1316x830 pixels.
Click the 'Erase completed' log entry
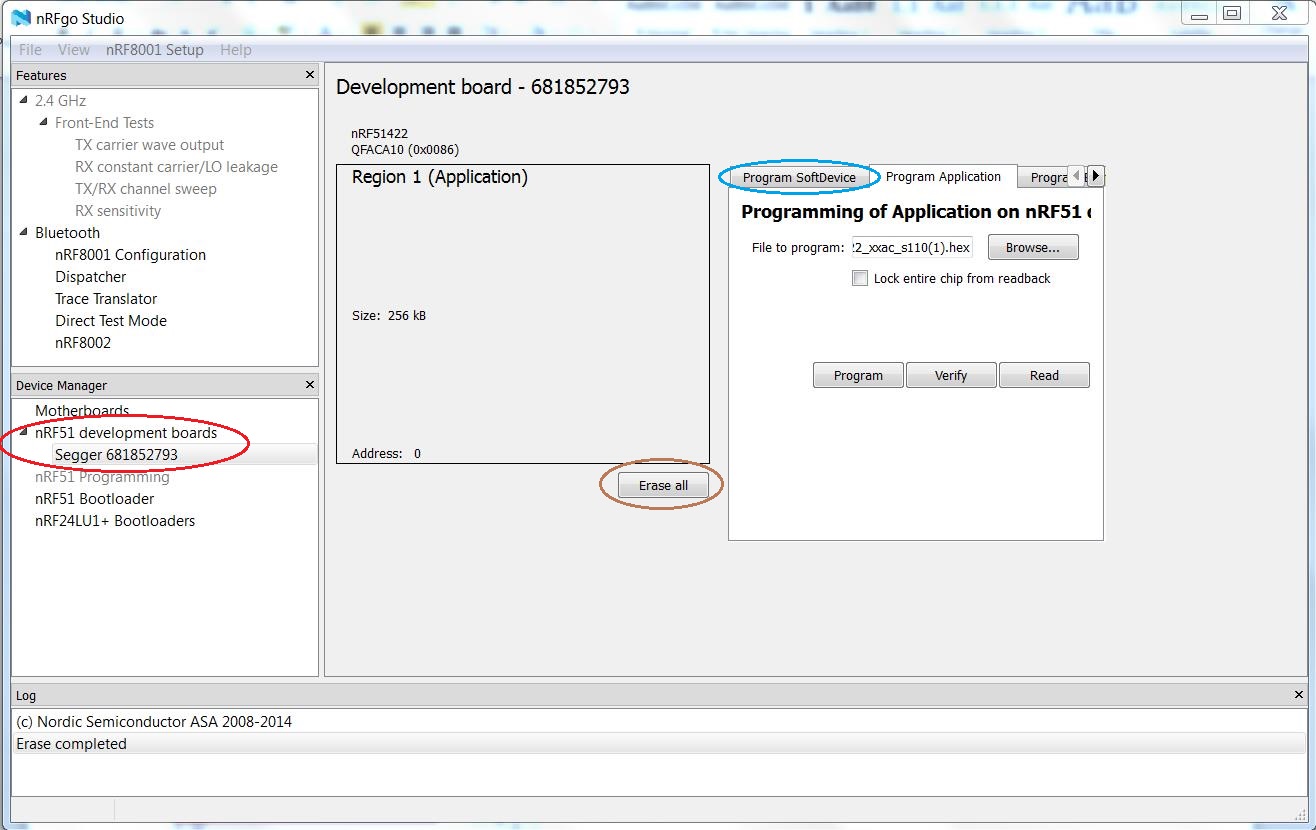pos(72,744)
